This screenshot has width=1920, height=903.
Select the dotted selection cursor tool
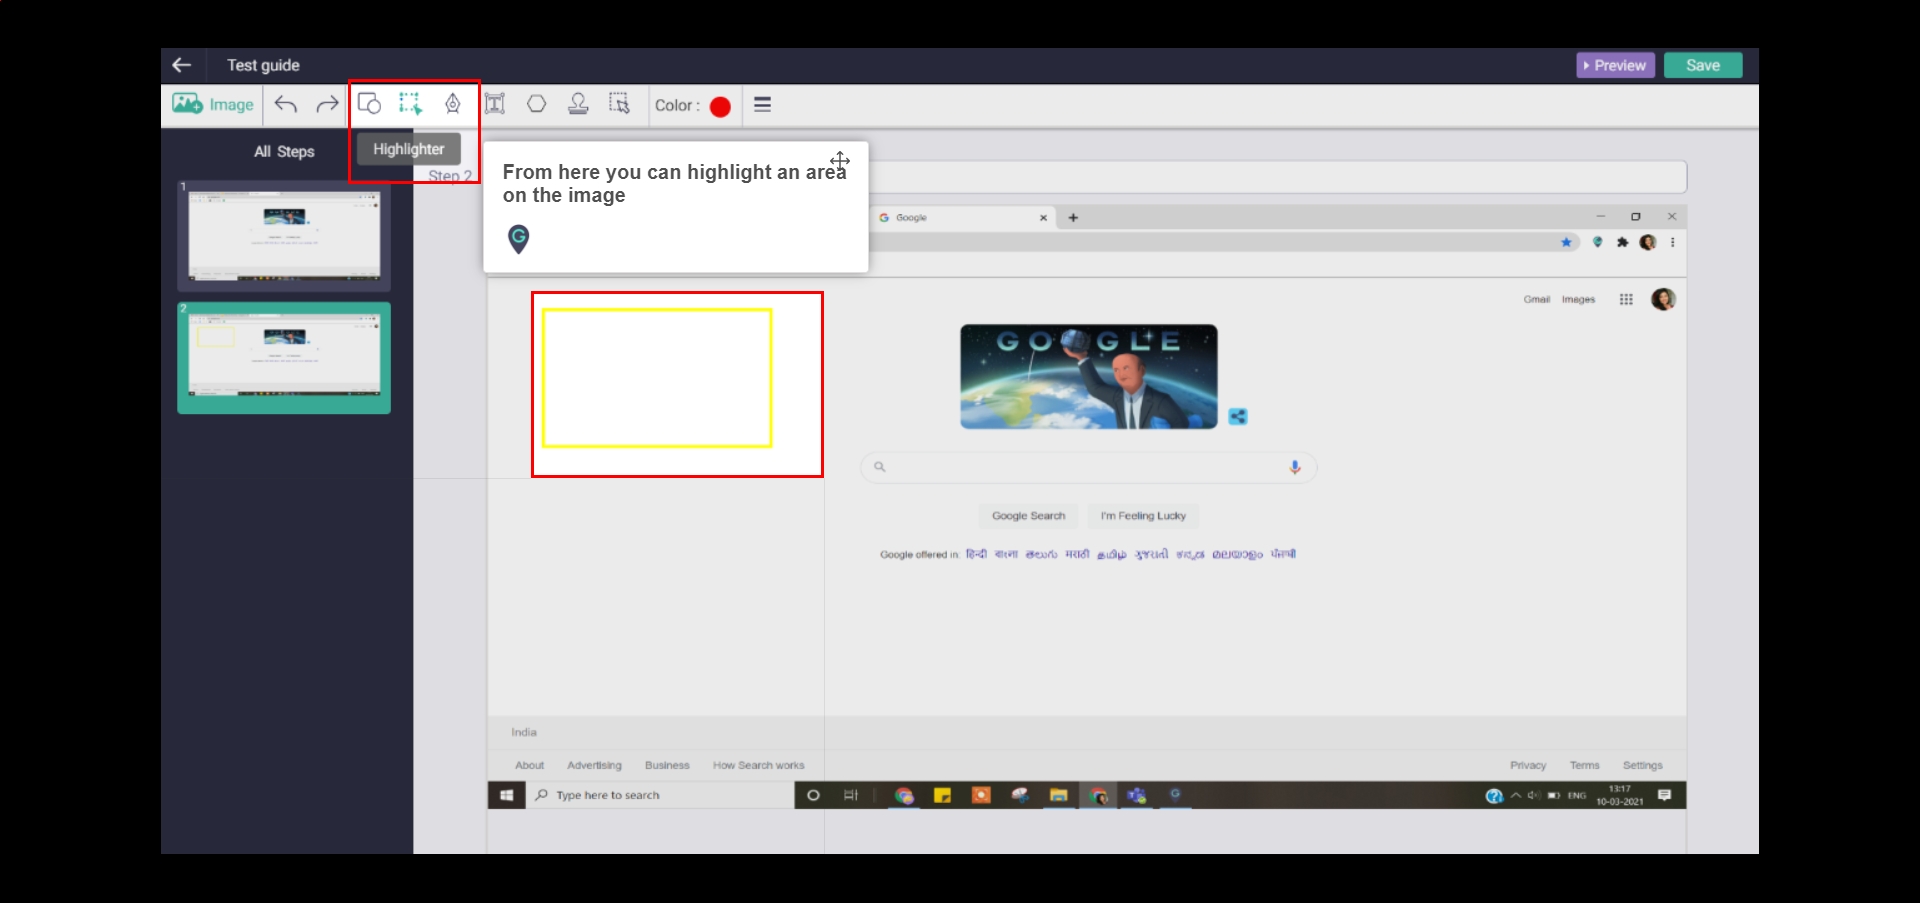[620, 104]
